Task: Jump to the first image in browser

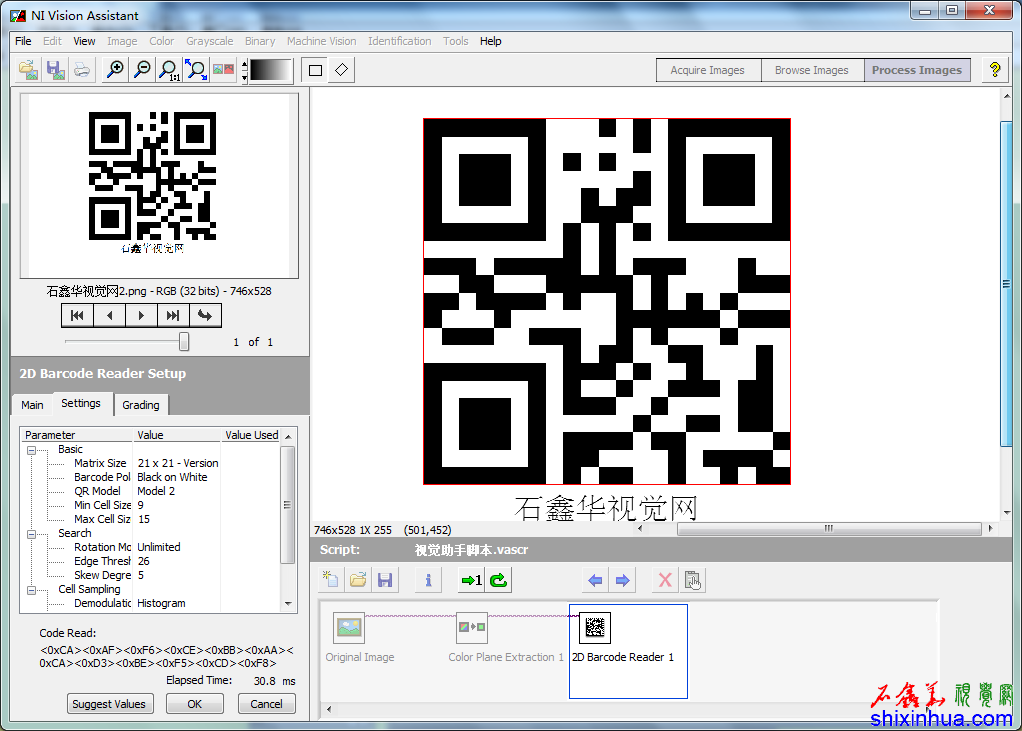Action: pyautogui.click(x=78, y=315)
